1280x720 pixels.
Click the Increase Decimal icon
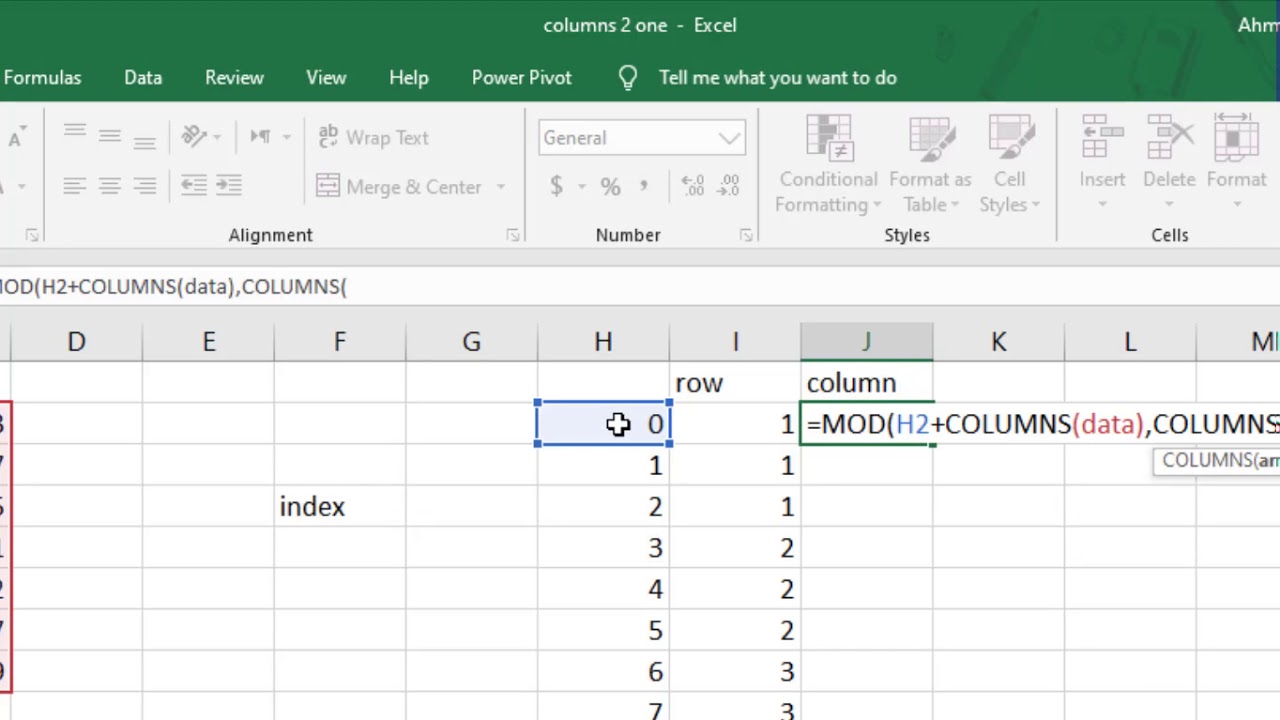[692, 186]
